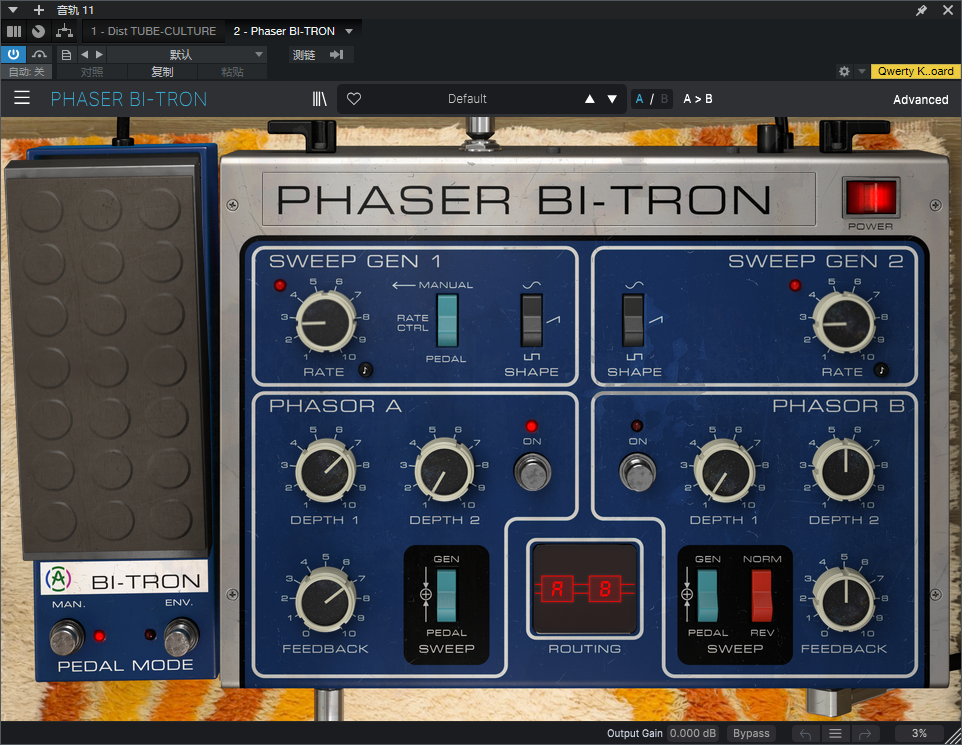Screen dimensions: 962x745
Task: Select state B for comparison
Action: pyautogui.click(x=664, y=99)
